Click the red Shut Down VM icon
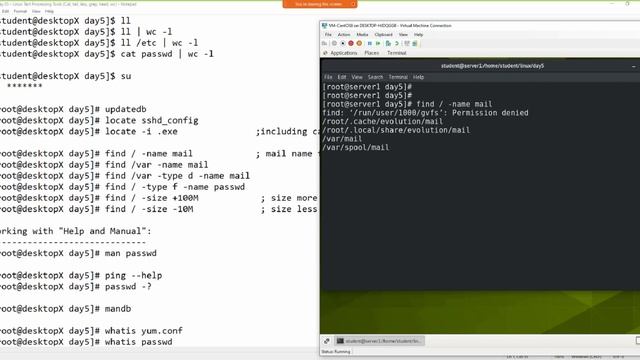 [x=351, y=43]
